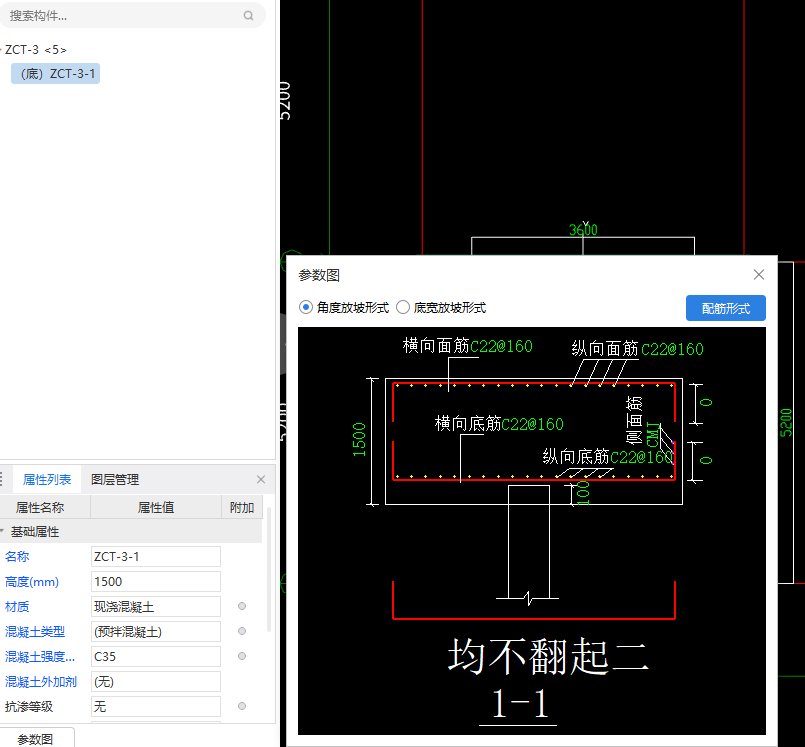805x747 pixels.
Task: Edit the 名称 value ZCT-3-1
Action: [156, 557]
